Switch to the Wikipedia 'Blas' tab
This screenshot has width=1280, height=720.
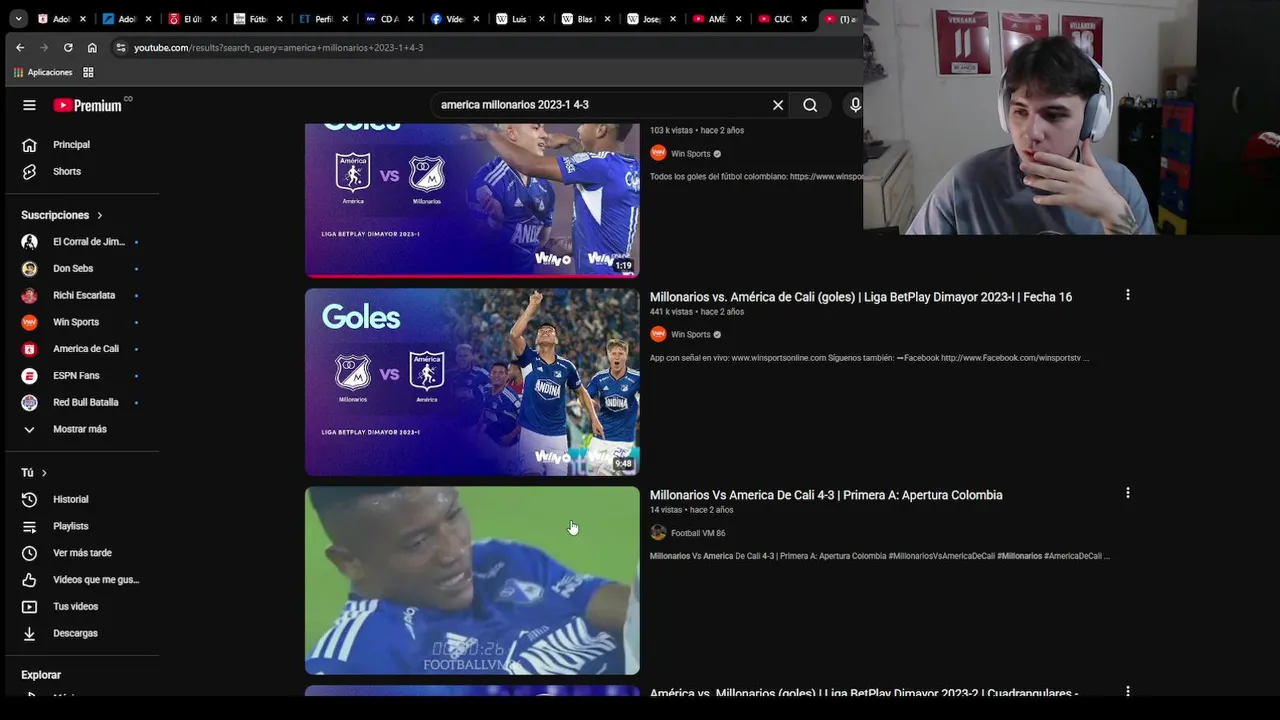(x=586, y=19)
